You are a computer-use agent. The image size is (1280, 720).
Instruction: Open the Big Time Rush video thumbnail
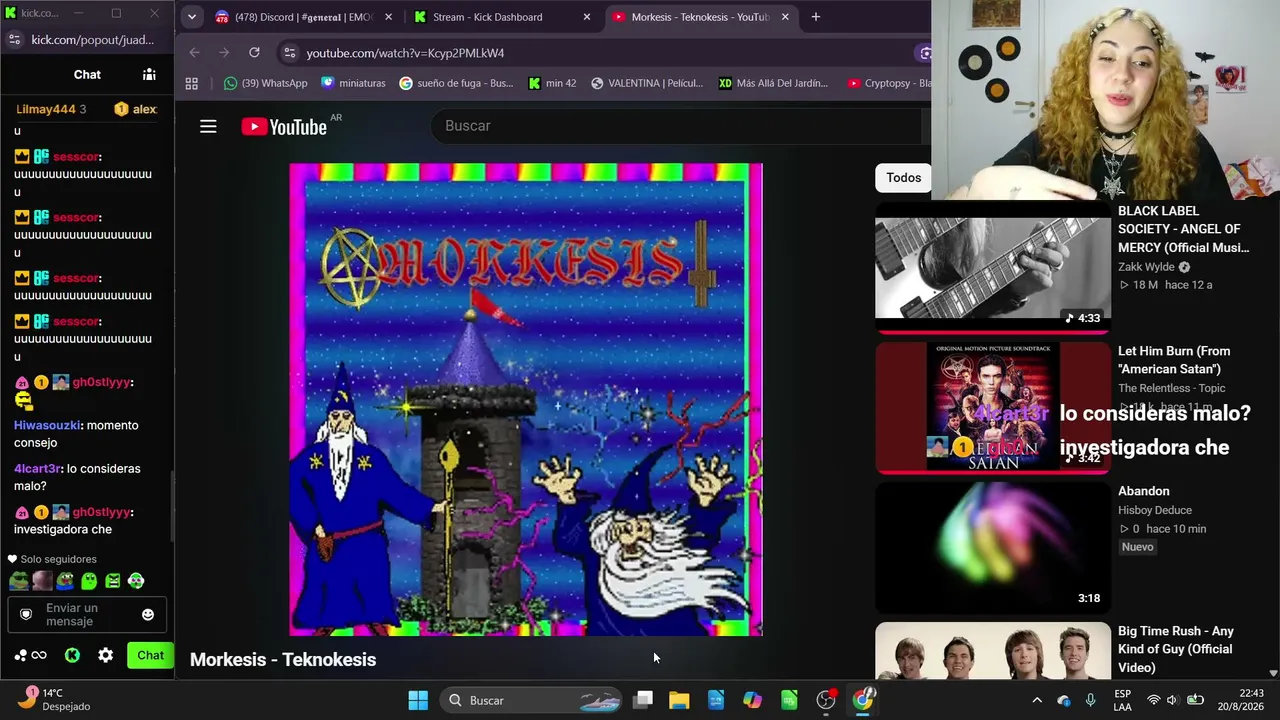[x=993, y=650]
